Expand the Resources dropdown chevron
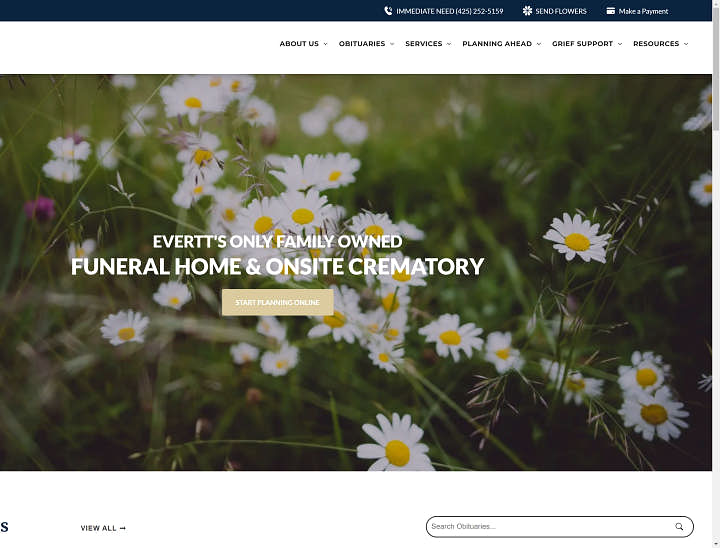 pos(686,44)
